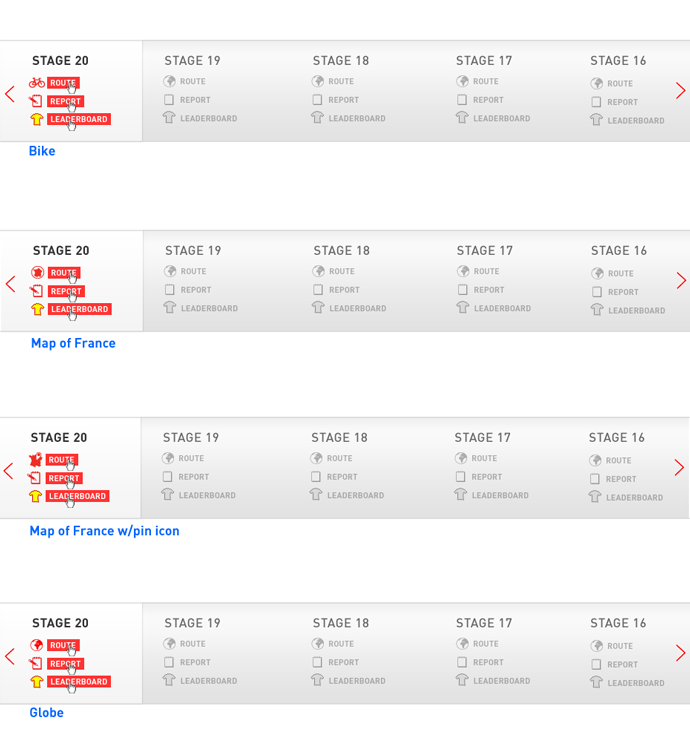Screen dimensions: 690x742
Task: Click the red report icon in the Globe row's Stage 20
Action: 36,663
